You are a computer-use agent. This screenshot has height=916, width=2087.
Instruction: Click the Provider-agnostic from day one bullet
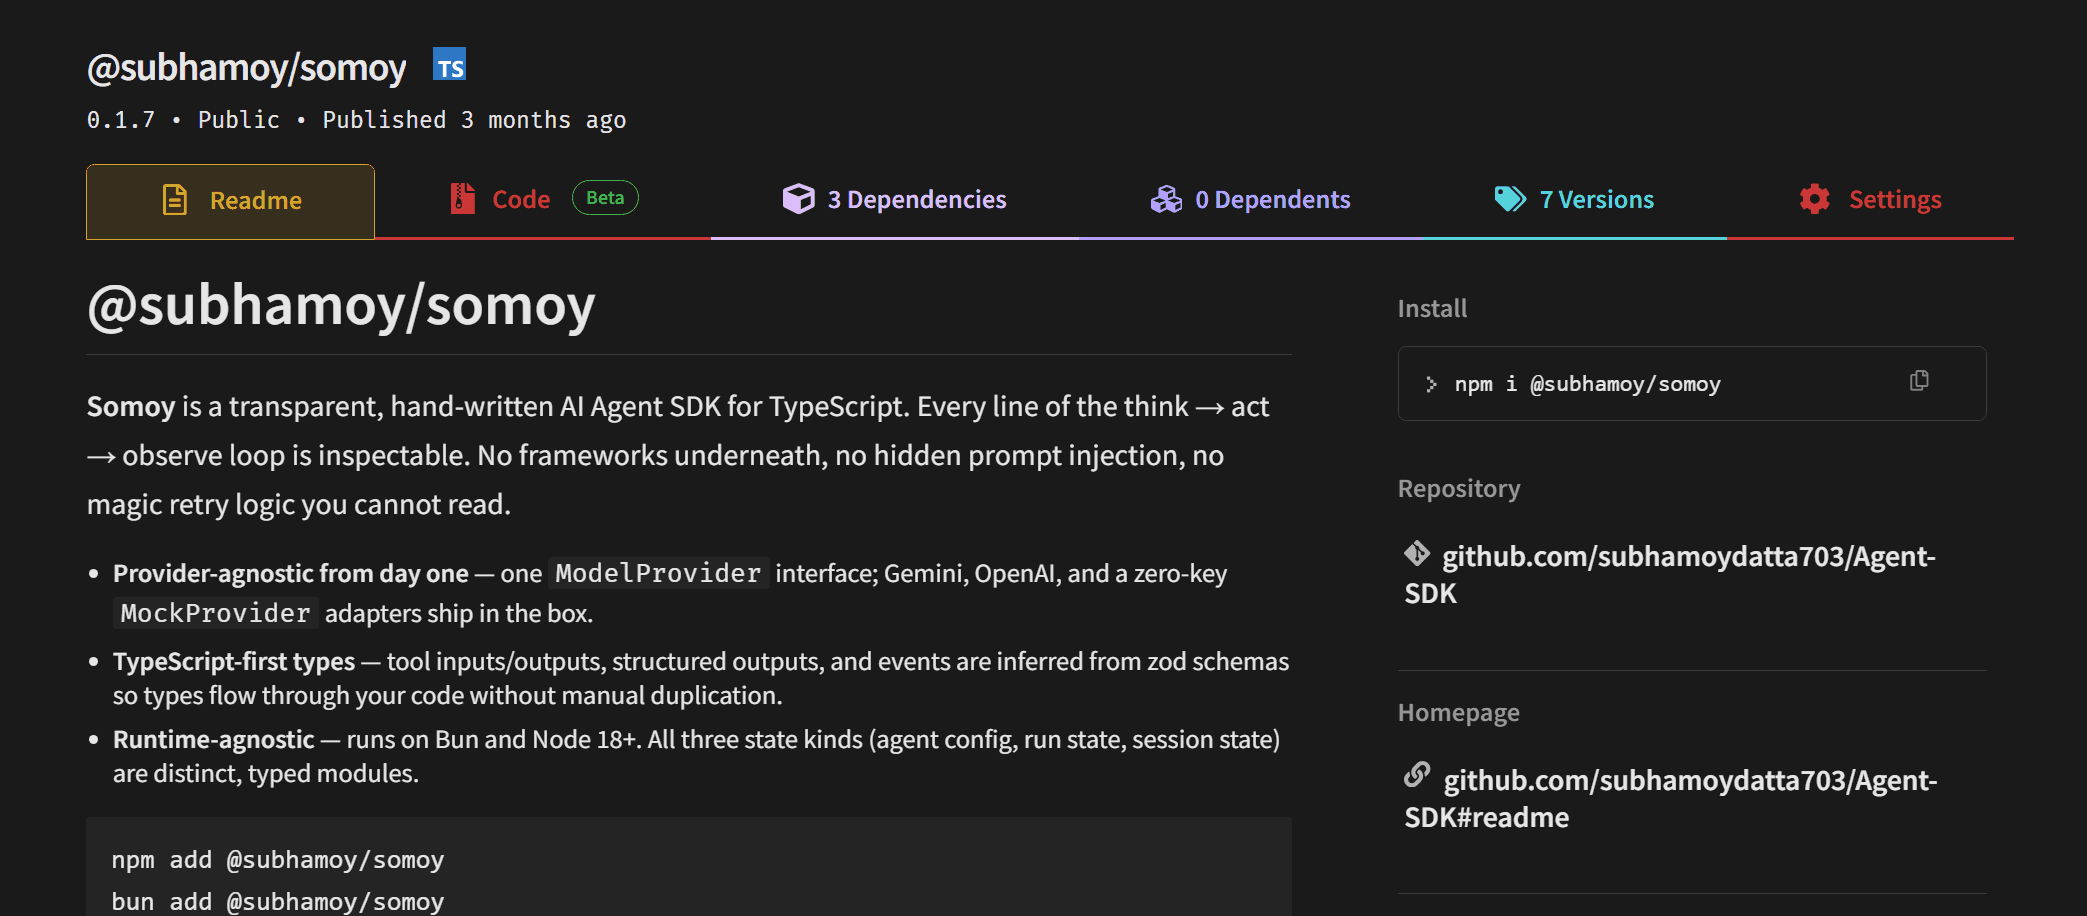670,593
